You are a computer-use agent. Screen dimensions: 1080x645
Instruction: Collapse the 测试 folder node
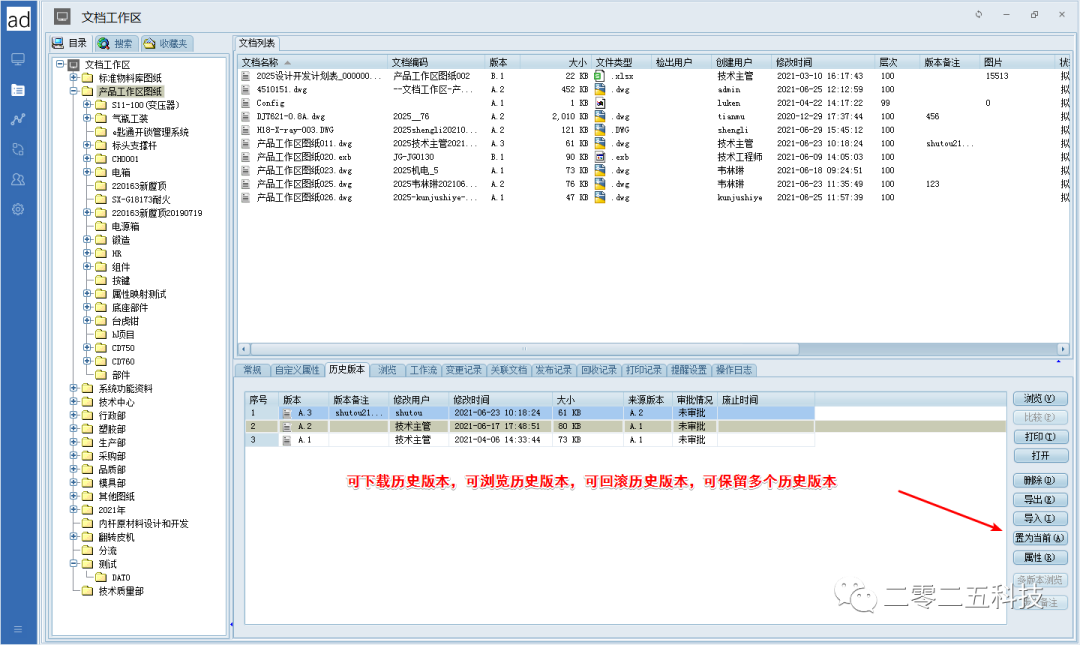point(74,564)
